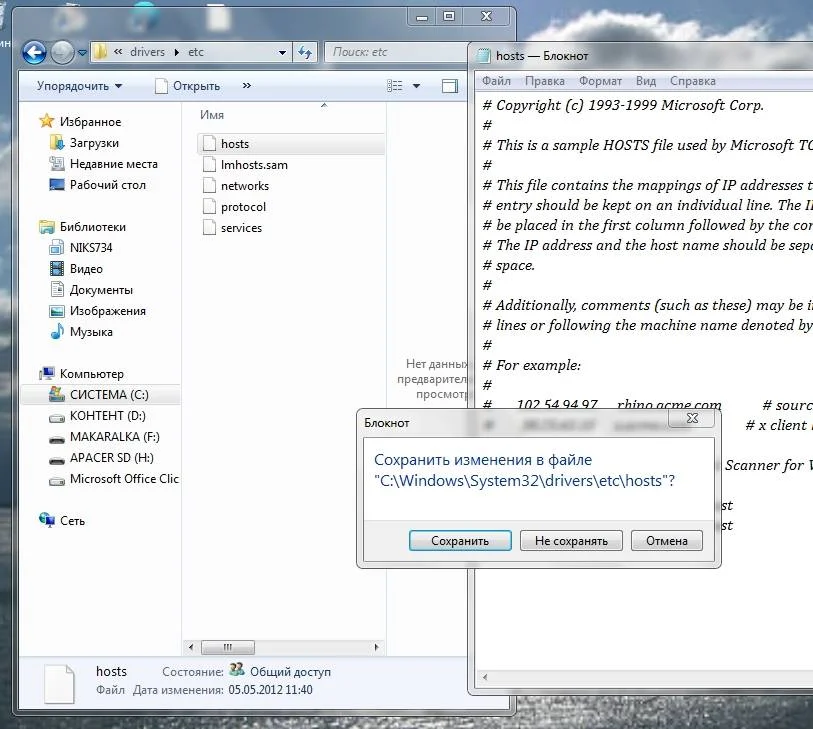The height and width of the screenshot is (729, 813).
Task: Click the Explorer back navigation arrow
Action: [x=34, y=52]
